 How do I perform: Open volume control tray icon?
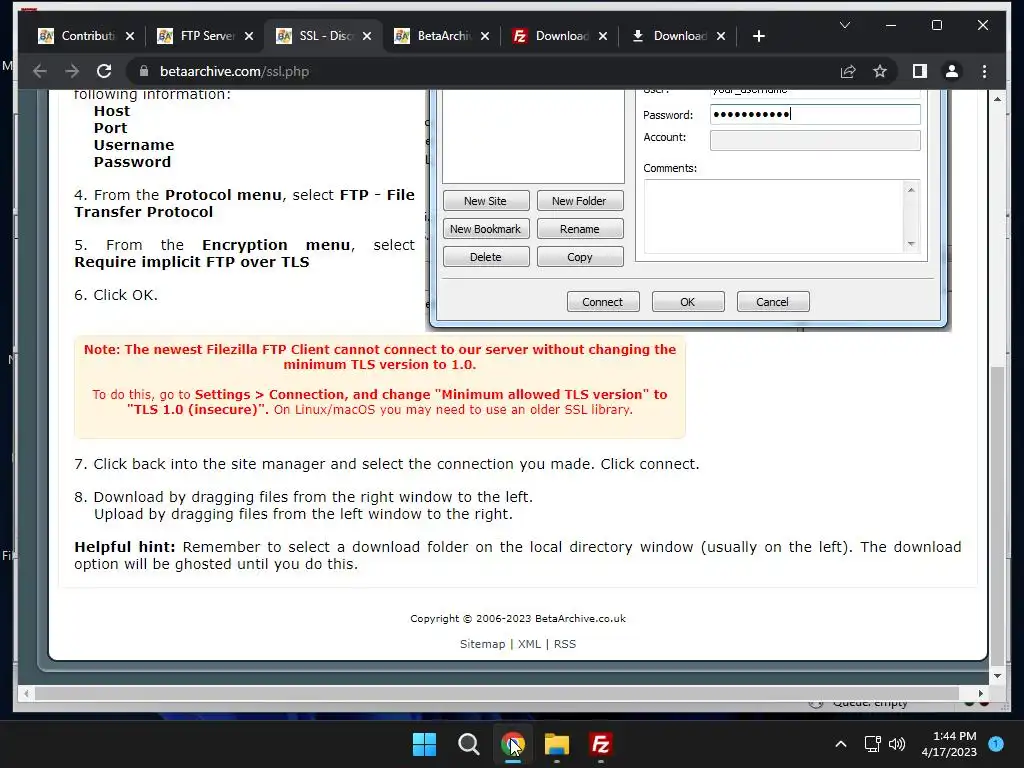point(897,744)
